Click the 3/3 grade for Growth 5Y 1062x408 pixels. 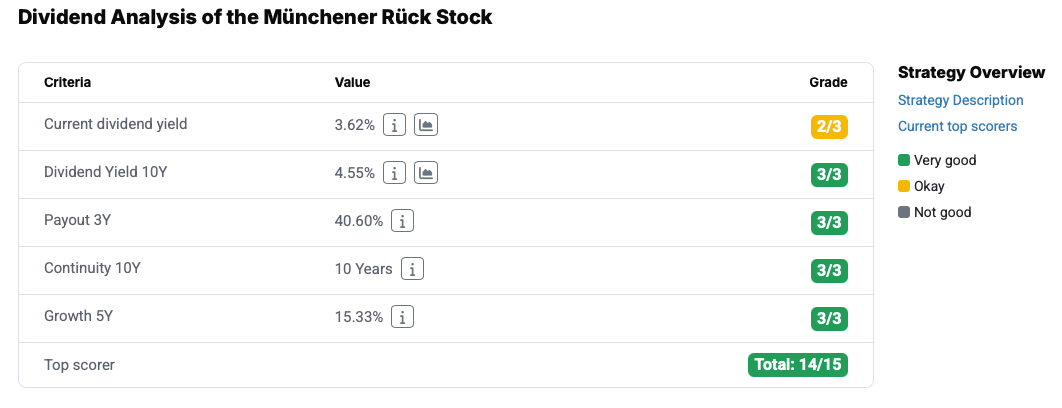pos(829,318)
